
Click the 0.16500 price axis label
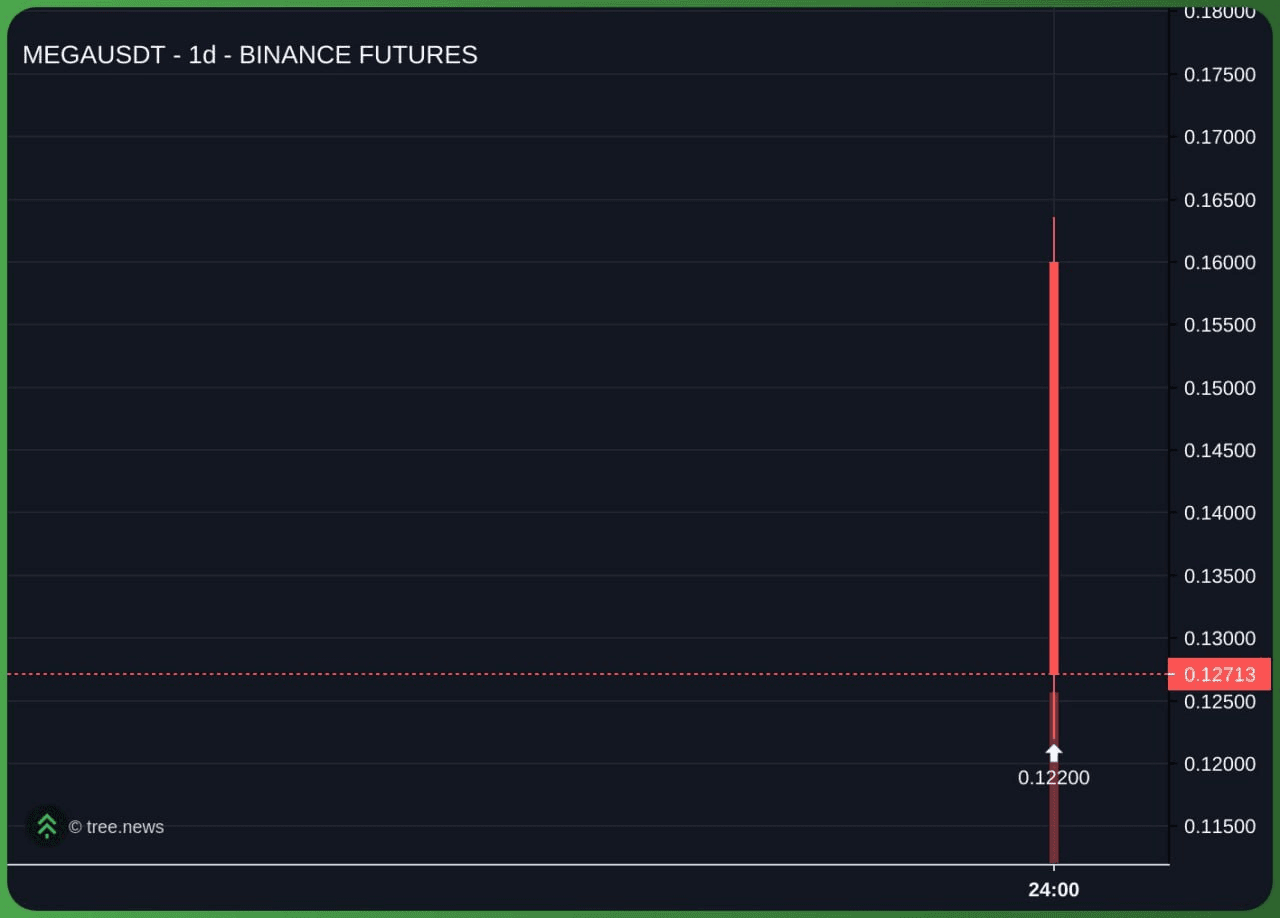coord(1219,200)
